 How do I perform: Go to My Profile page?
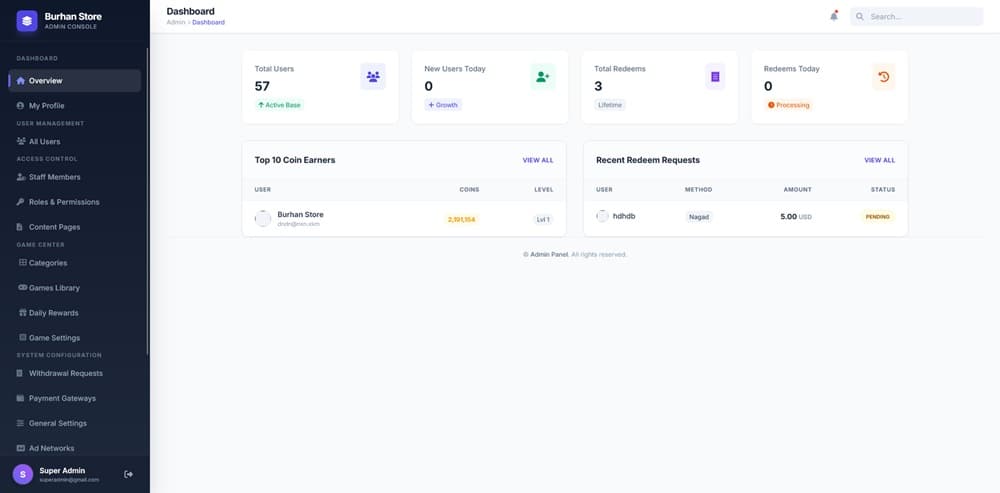click(x=46, y=105)
